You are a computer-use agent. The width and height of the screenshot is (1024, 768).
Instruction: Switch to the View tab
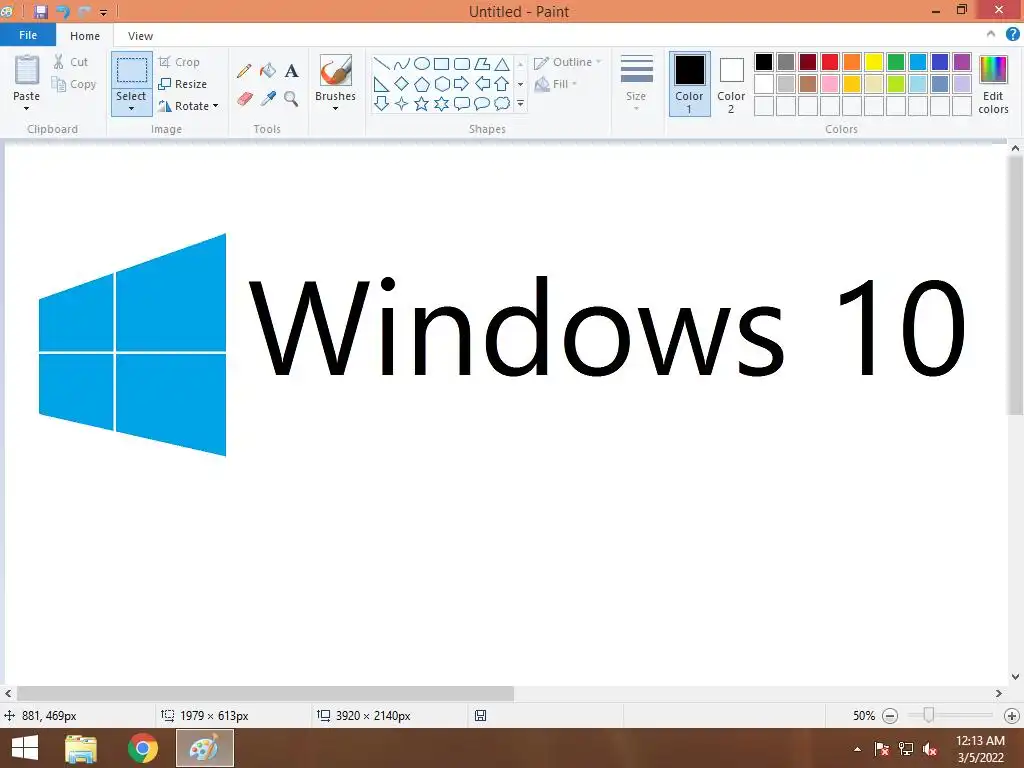click(140, 36)
